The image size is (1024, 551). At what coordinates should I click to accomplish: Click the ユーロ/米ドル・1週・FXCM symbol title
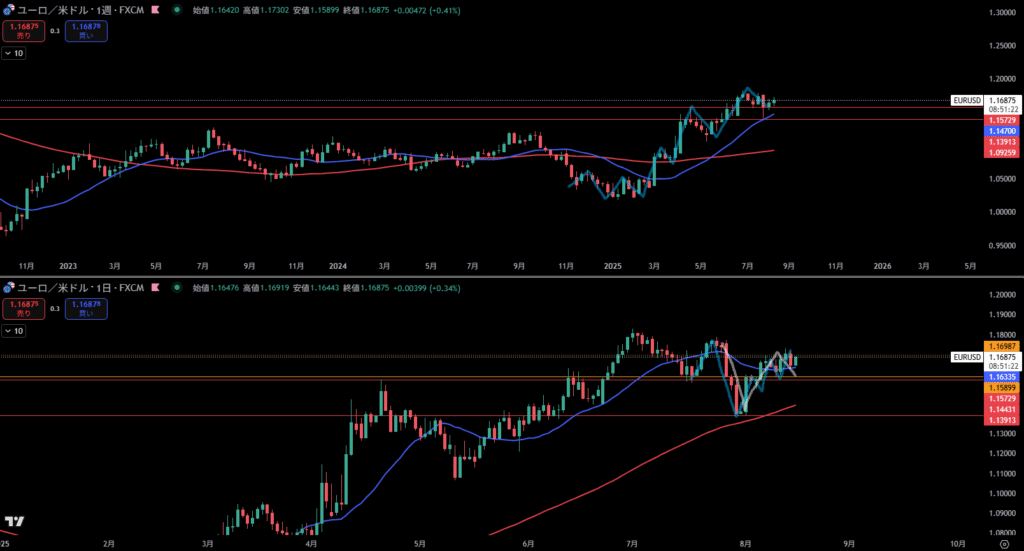point(80,10)
